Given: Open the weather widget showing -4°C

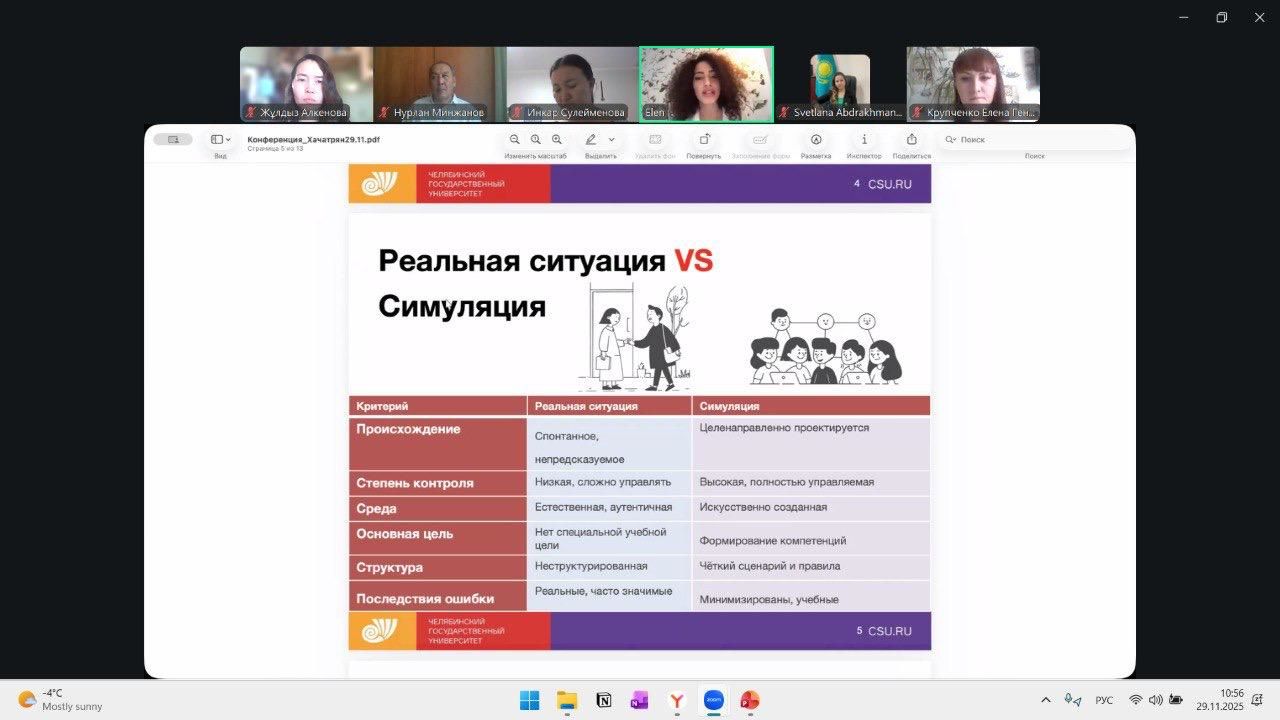Looking at the screenshot, I should pyautogui.click(x=60, y=699).
